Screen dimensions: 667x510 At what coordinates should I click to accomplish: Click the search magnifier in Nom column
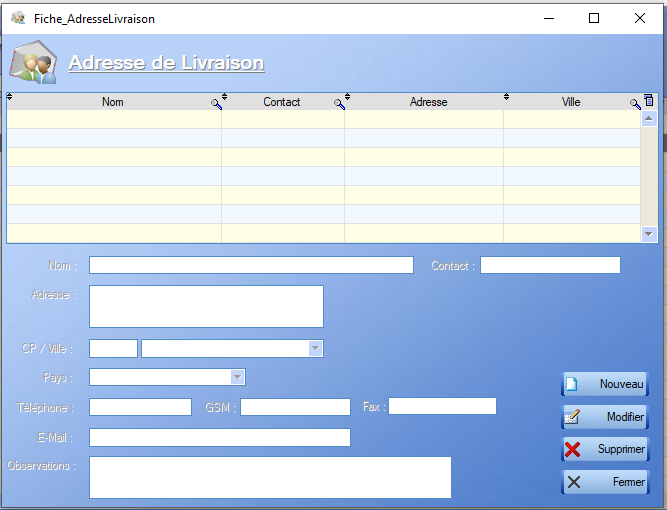pyautogui.click(x=215, y=103)
